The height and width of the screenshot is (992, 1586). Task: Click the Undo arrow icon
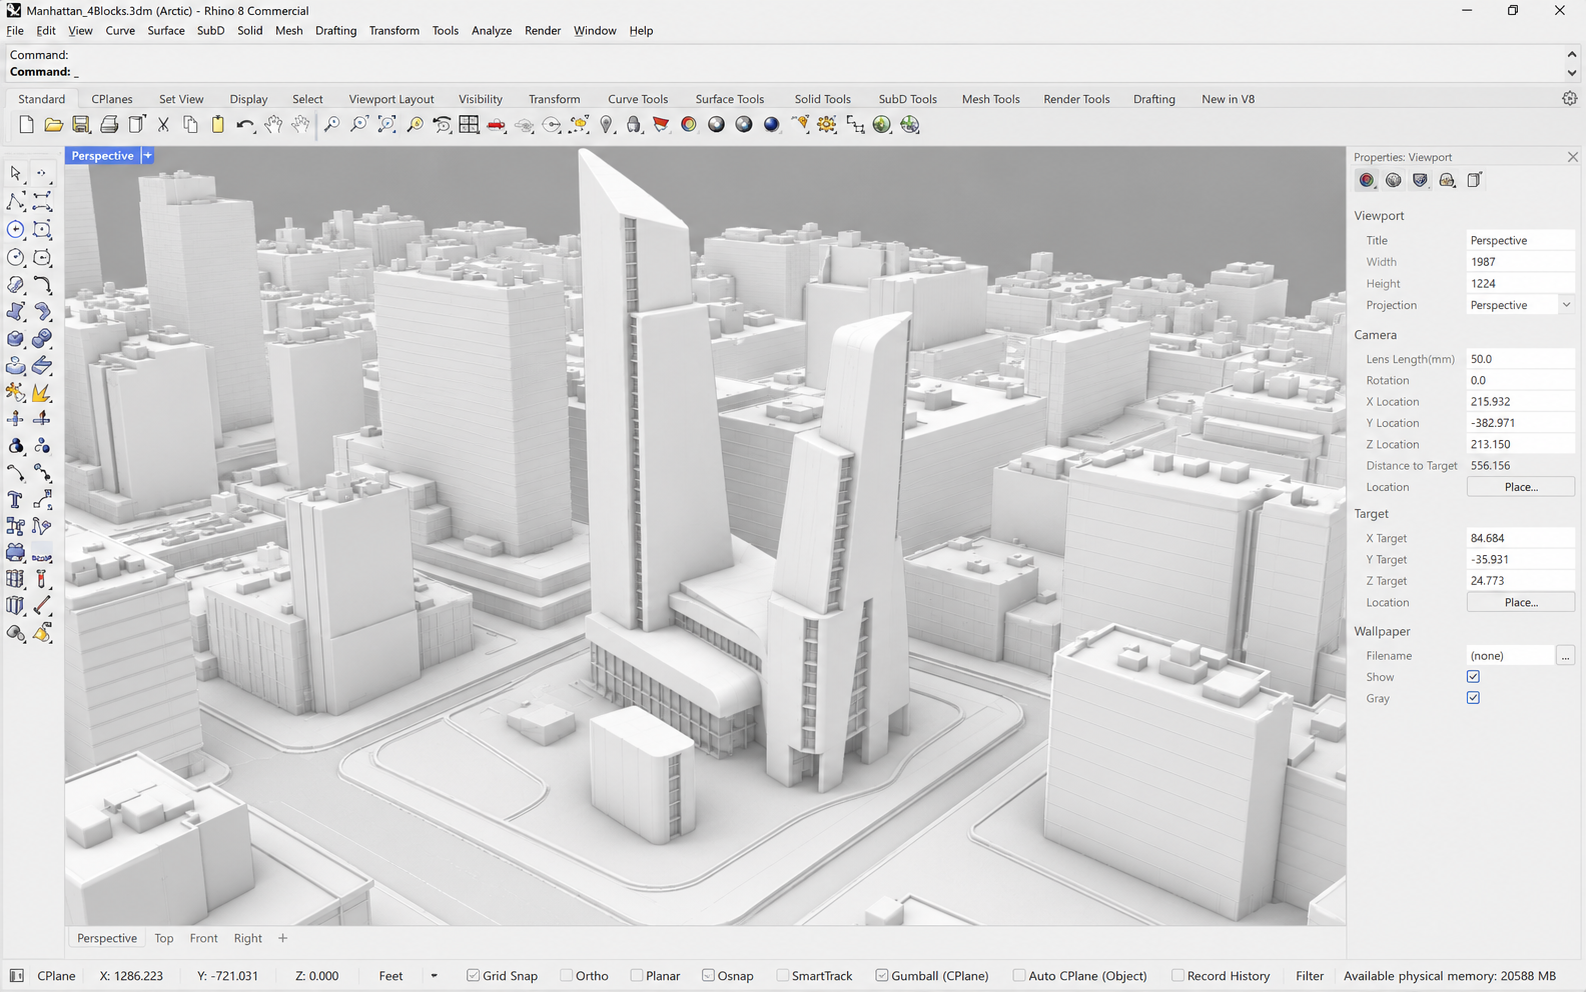coord(245,125)
